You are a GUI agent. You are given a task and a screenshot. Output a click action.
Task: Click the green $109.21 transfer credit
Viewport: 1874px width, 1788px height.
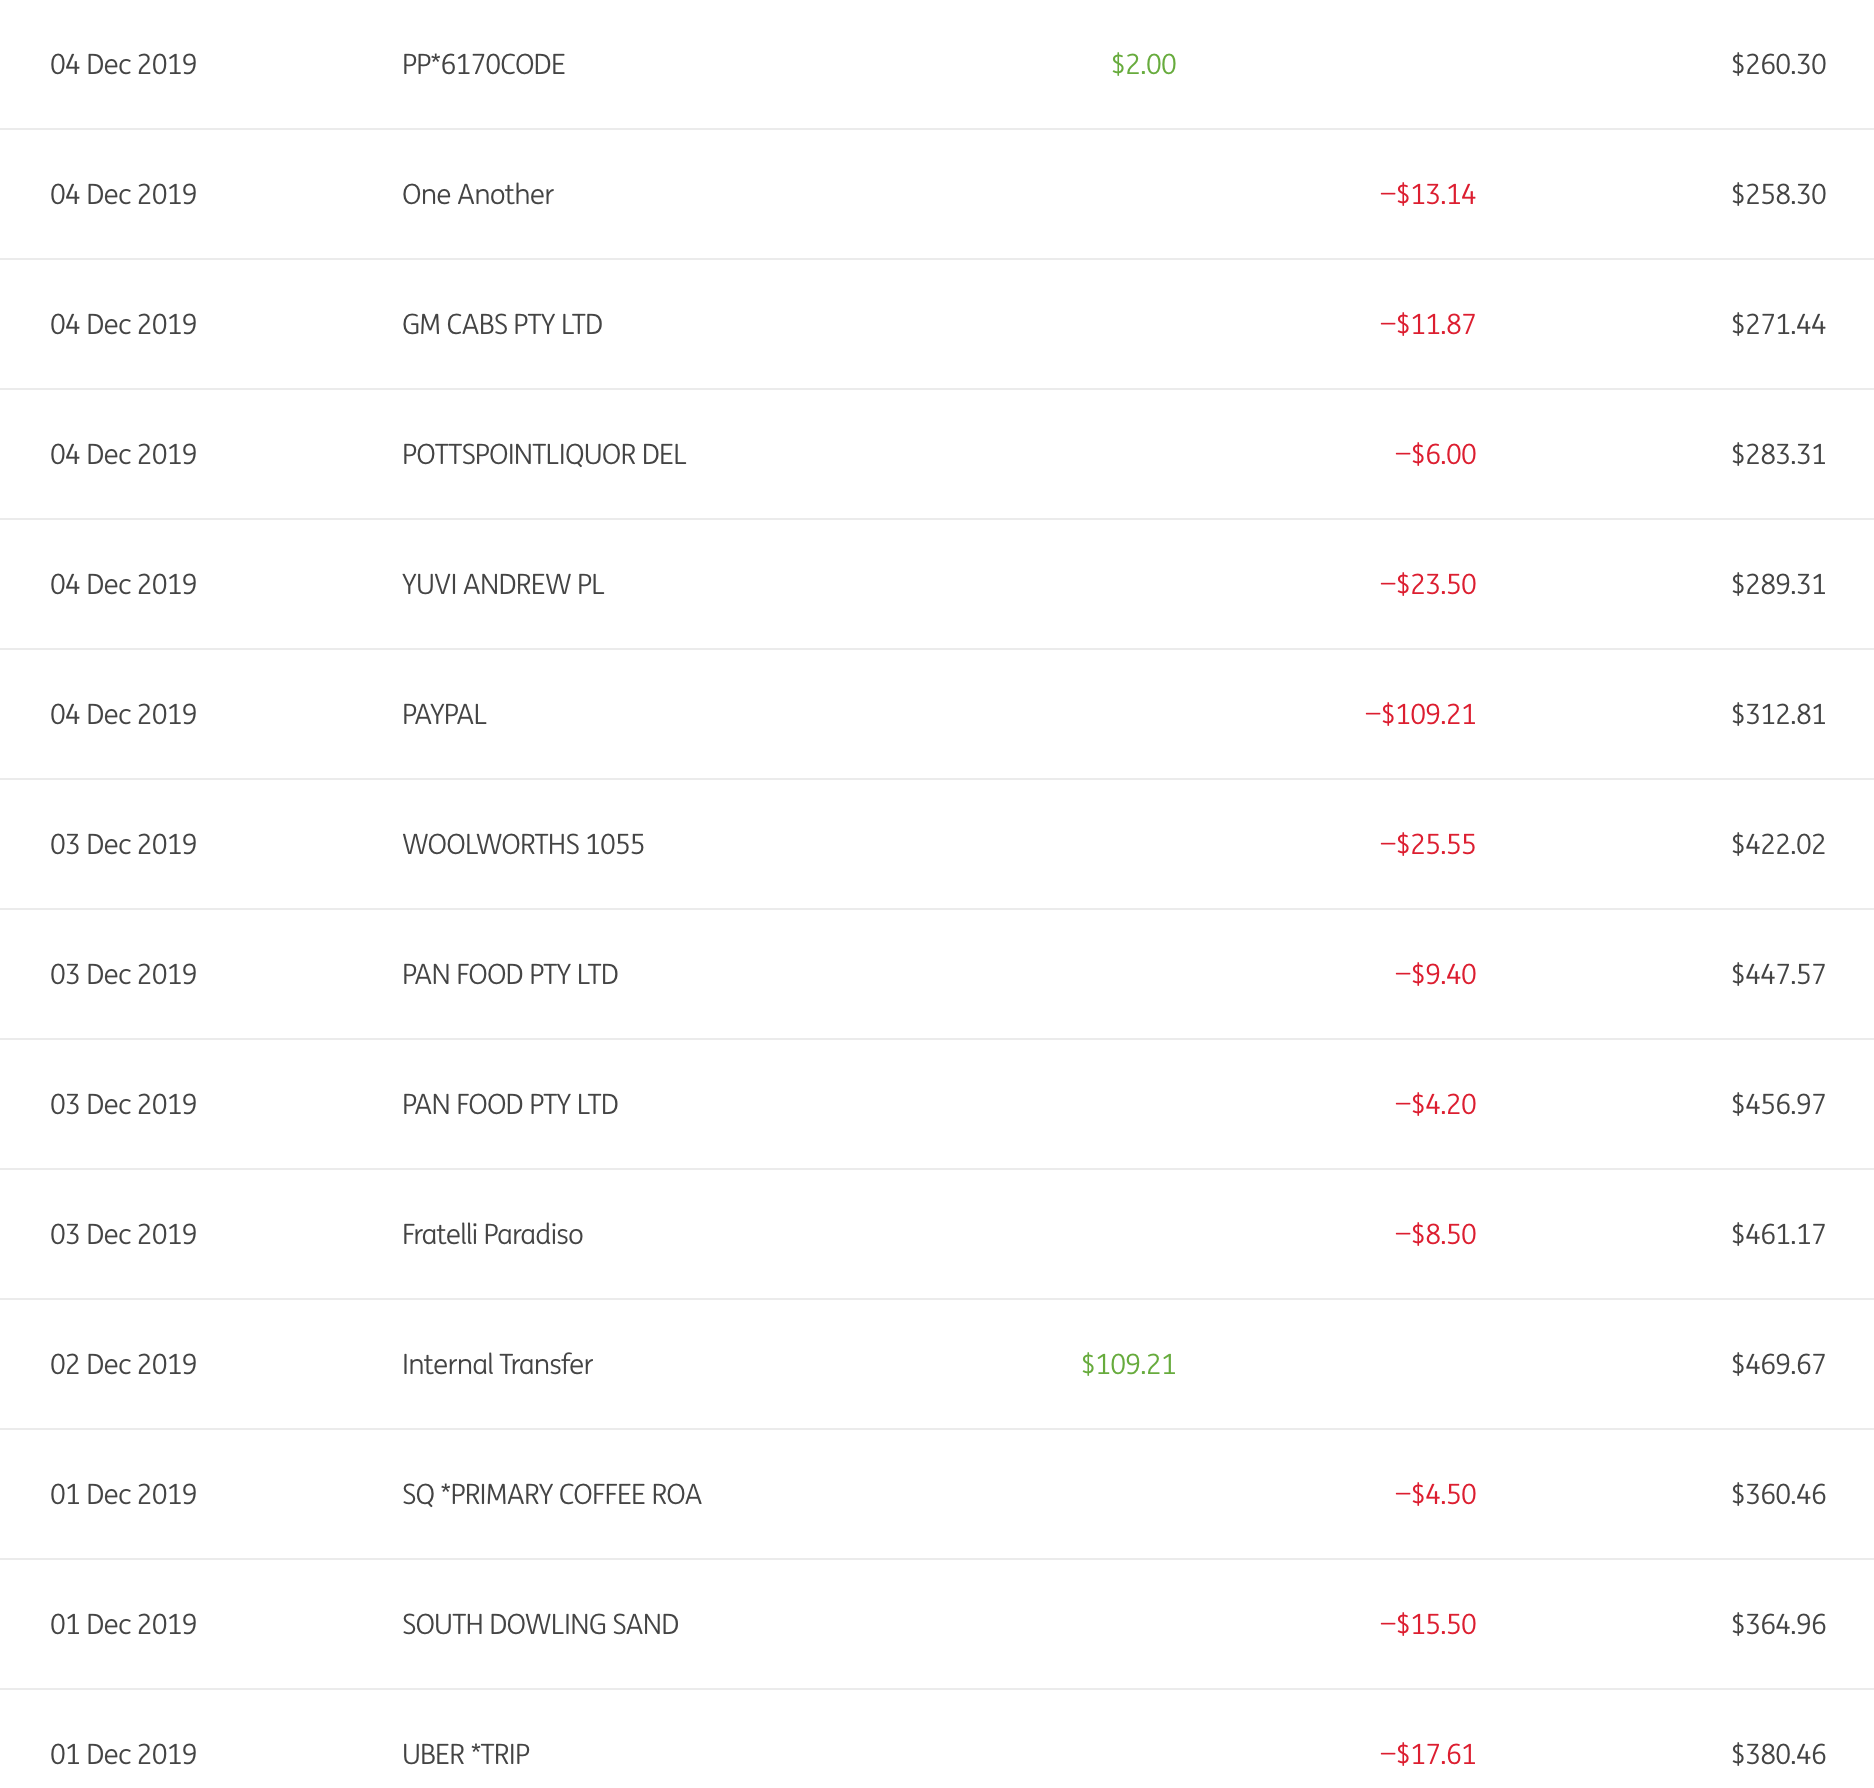(1128, 1365)
